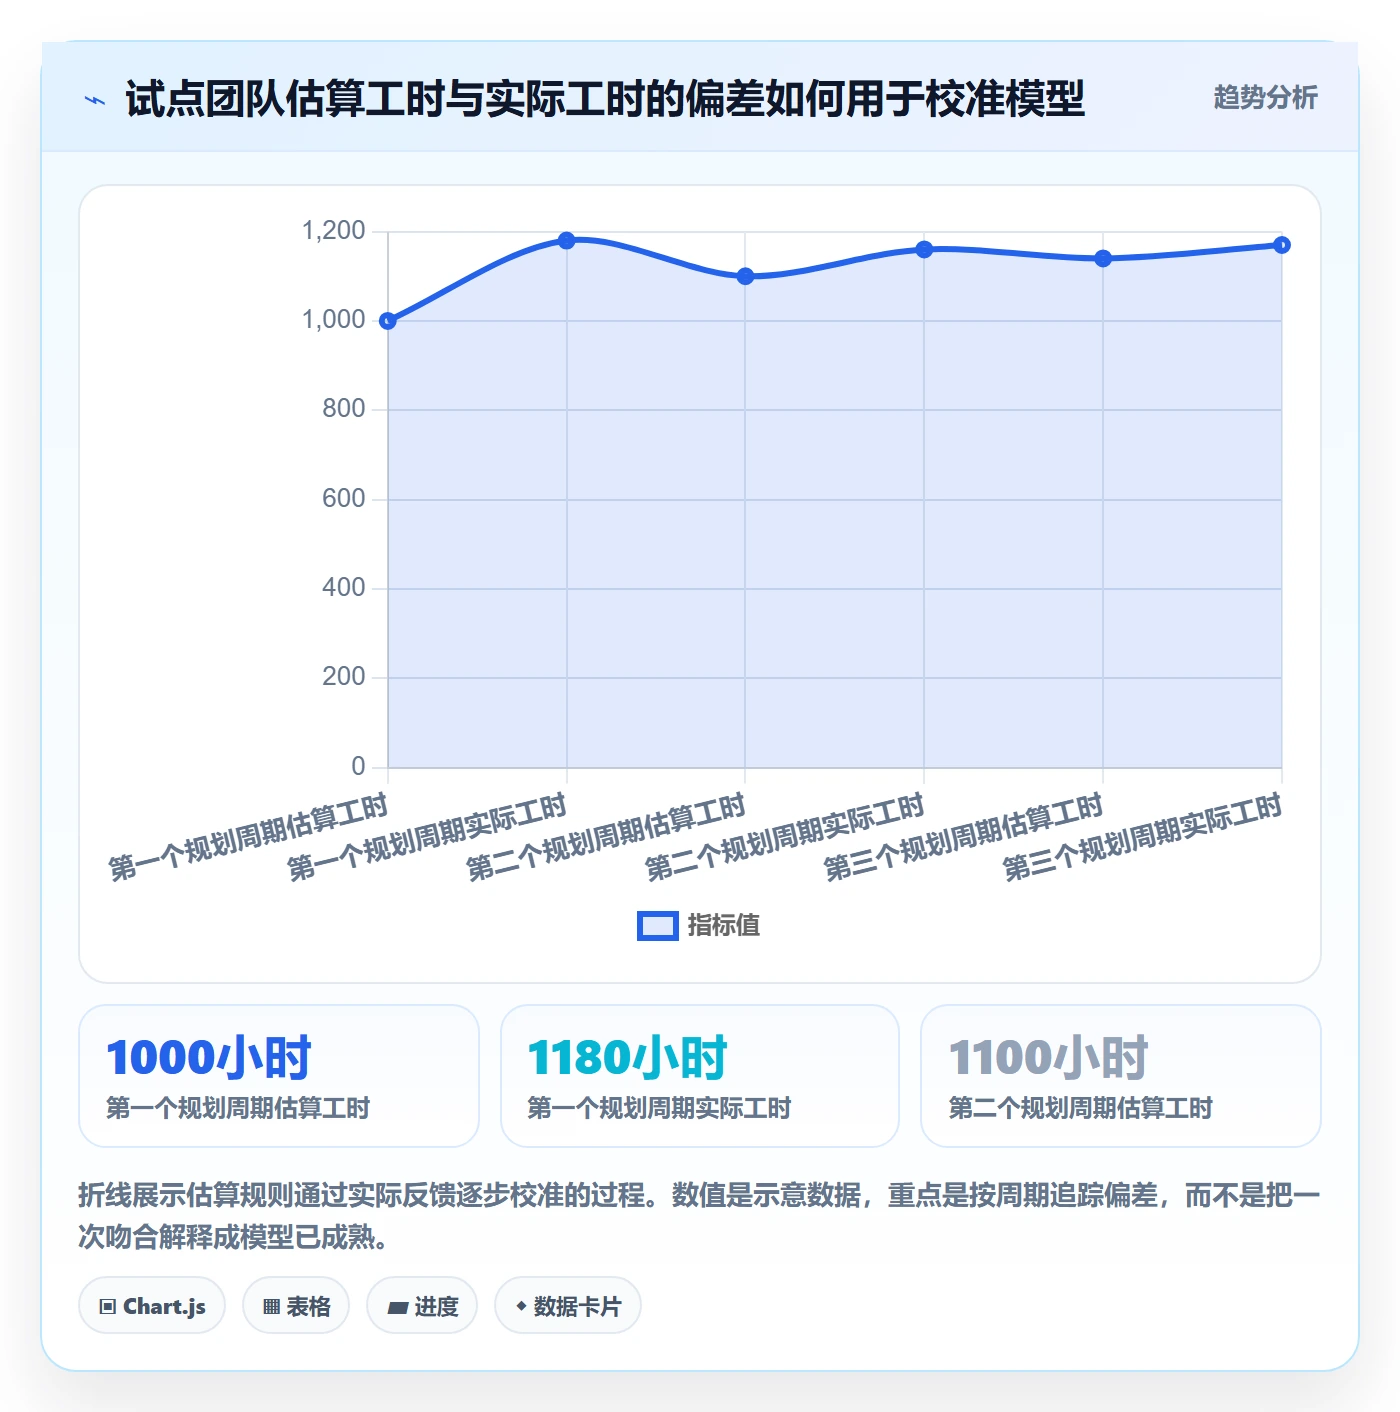
Task: Click the 指标值 legend label text
Action: [724, 926]
